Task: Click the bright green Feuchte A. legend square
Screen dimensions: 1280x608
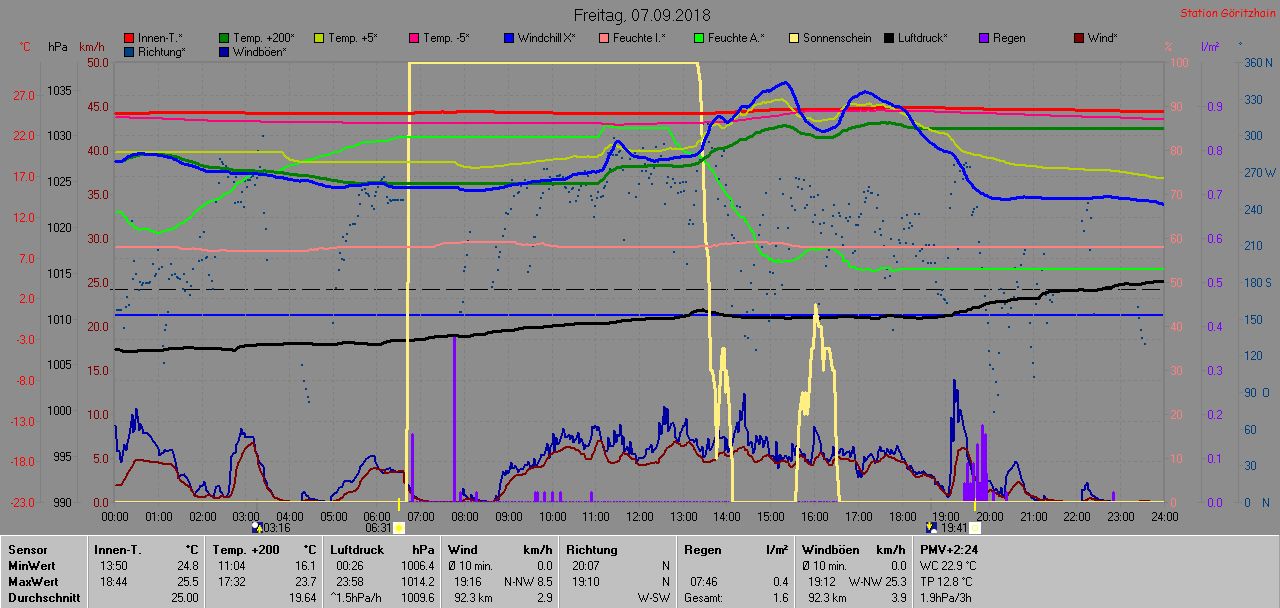Action: click(x=699, y=38)
